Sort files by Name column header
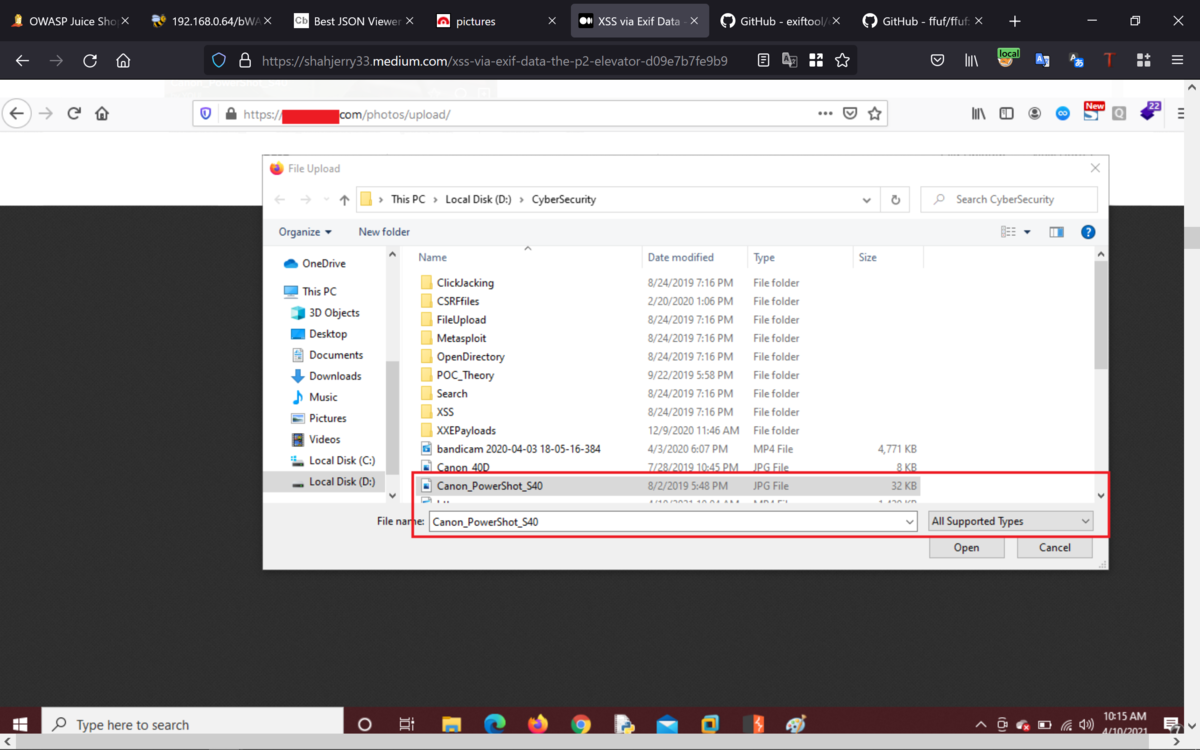The image size is (1200, 750). click(432, 257)
